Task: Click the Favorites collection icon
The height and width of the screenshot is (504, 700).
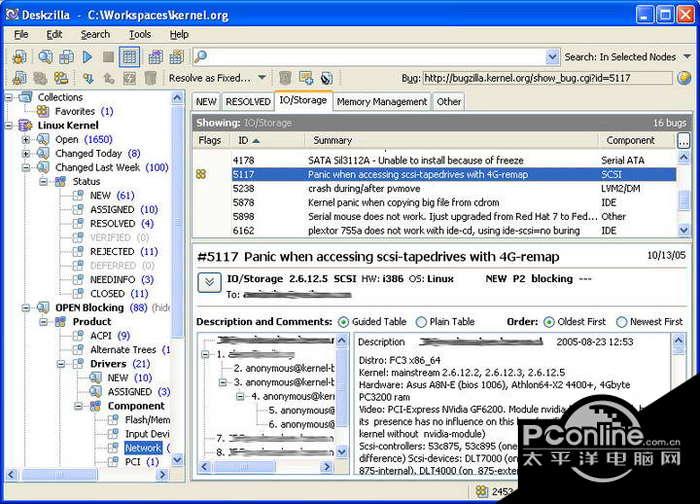Action: point(43,111)
